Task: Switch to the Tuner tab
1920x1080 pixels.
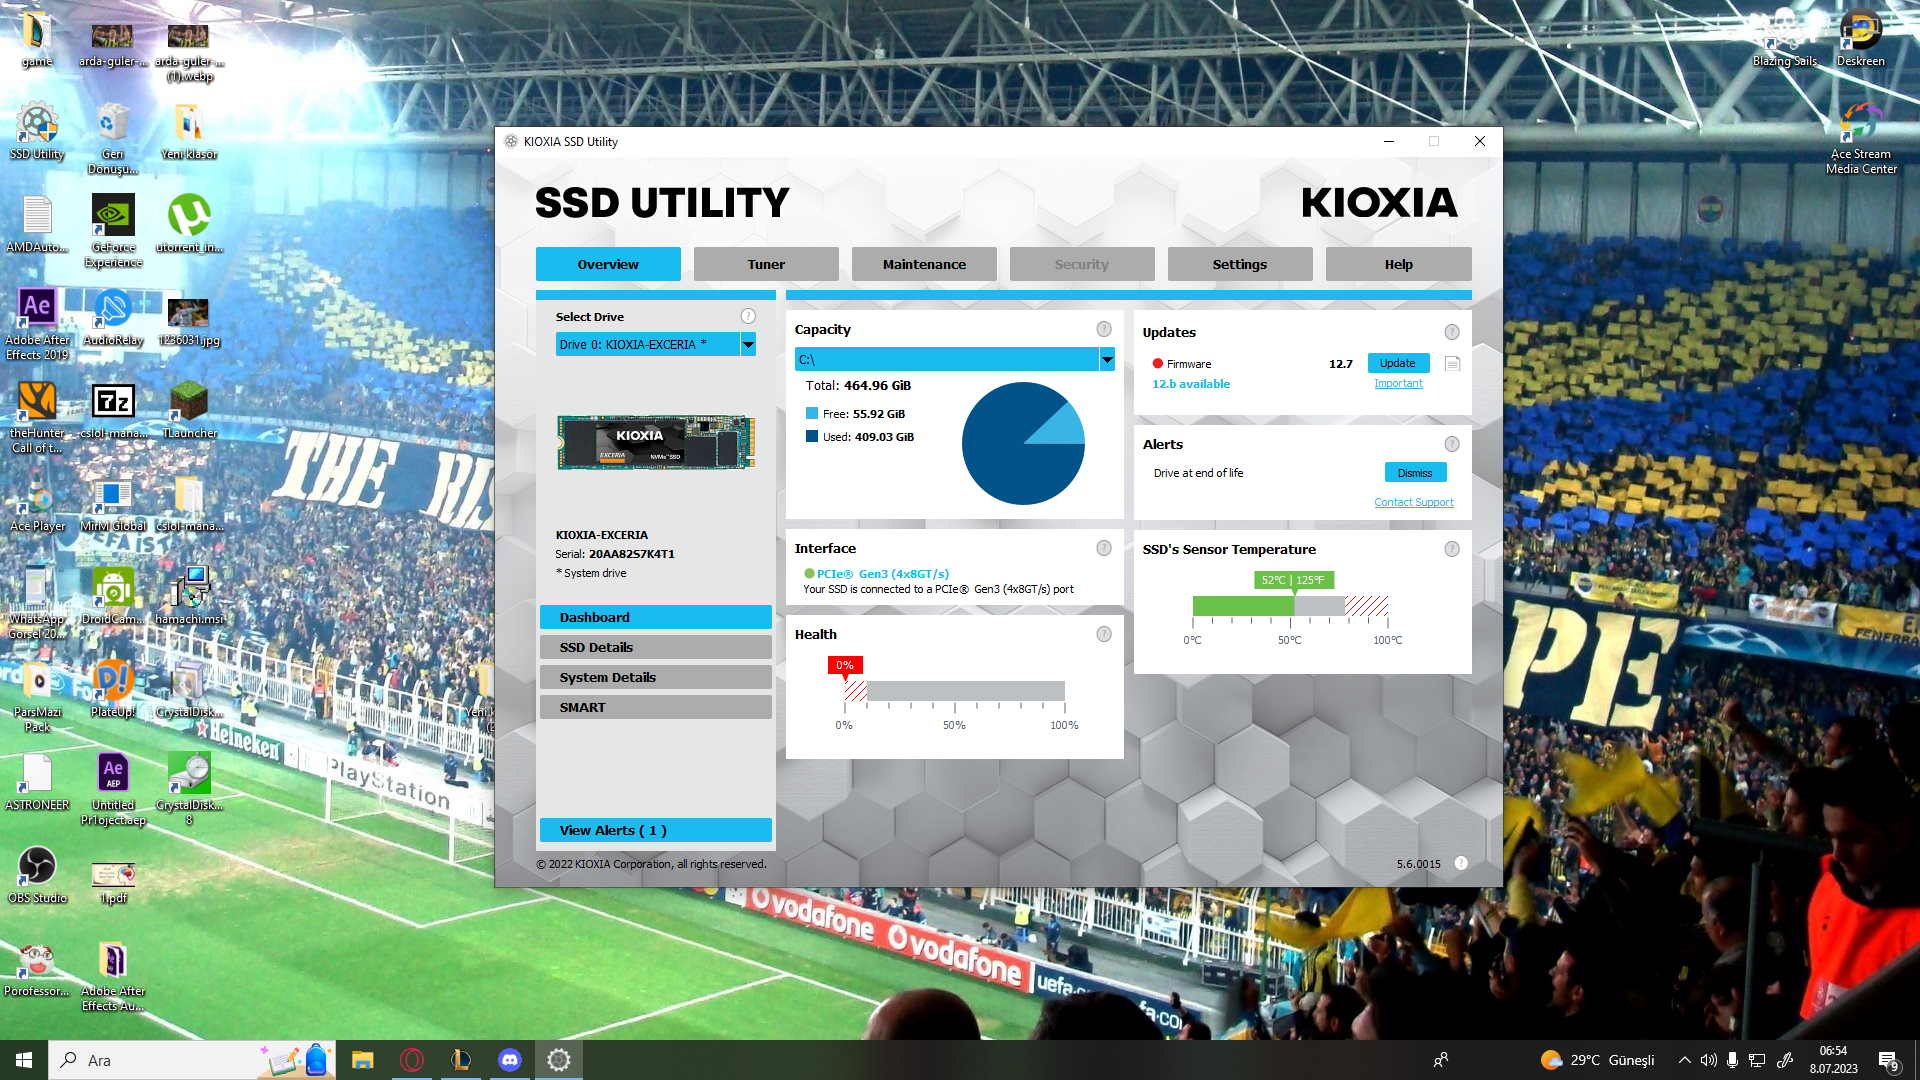Action: coord(765,264)
